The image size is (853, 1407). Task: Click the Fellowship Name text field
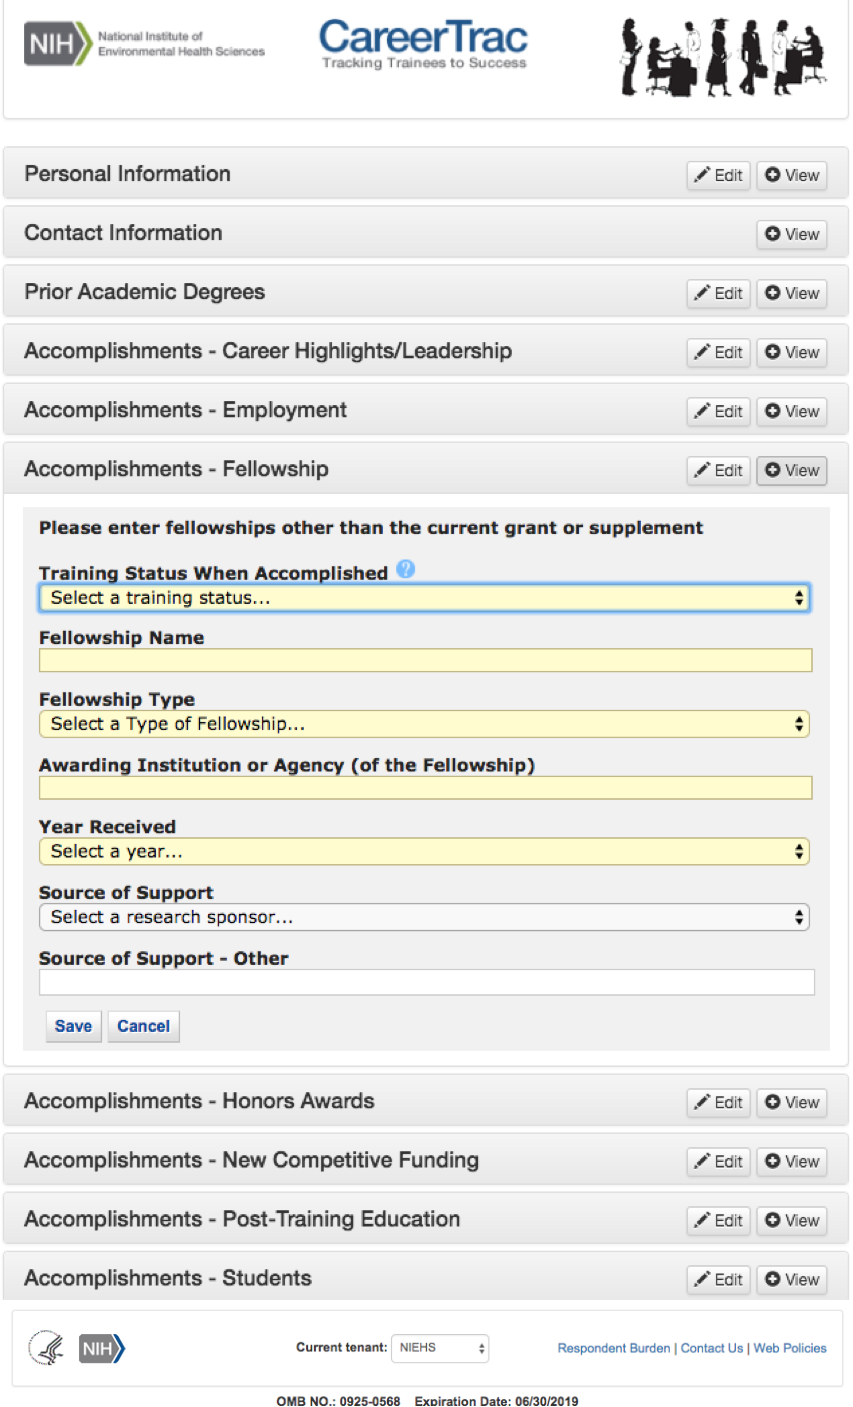(425, 660)
